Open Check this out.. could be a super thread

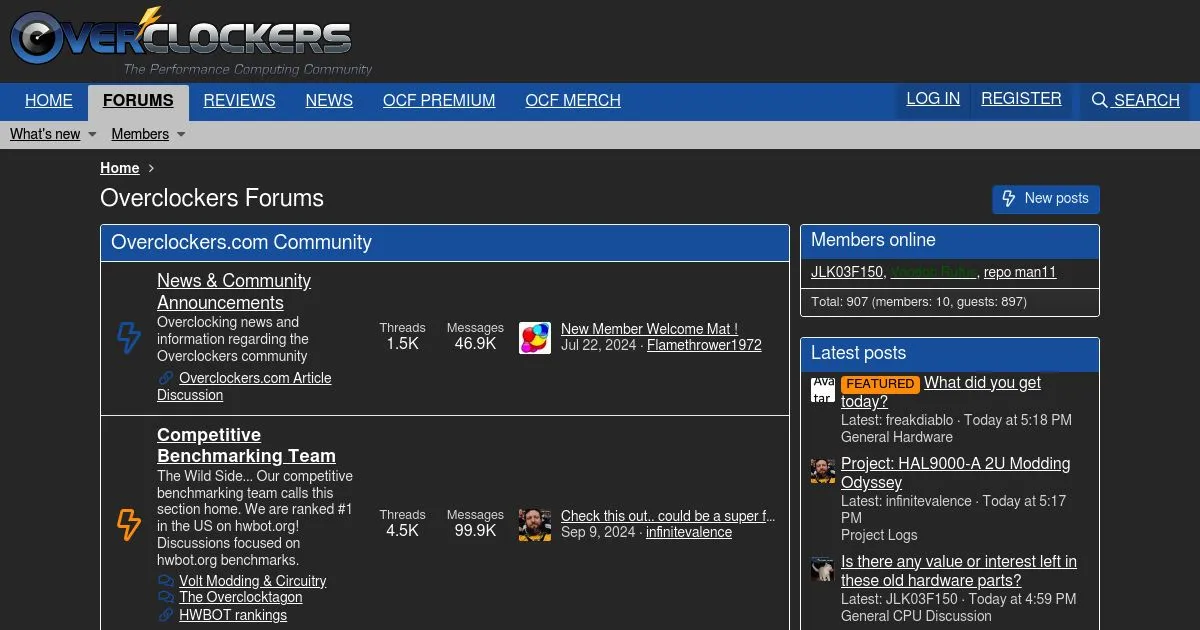668,516
